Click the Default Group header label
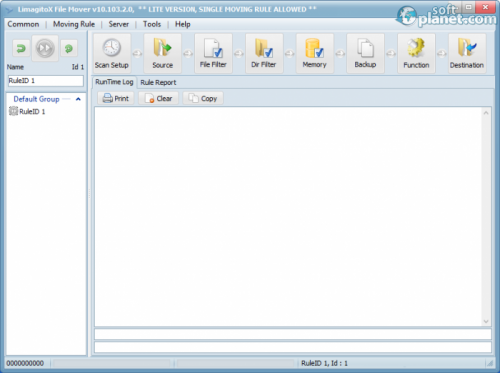 click(36, 99)
